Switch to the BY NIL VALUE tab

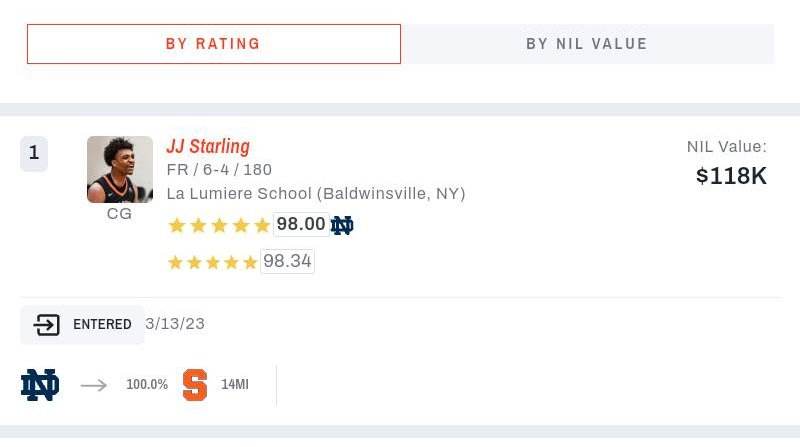[587, 44]
